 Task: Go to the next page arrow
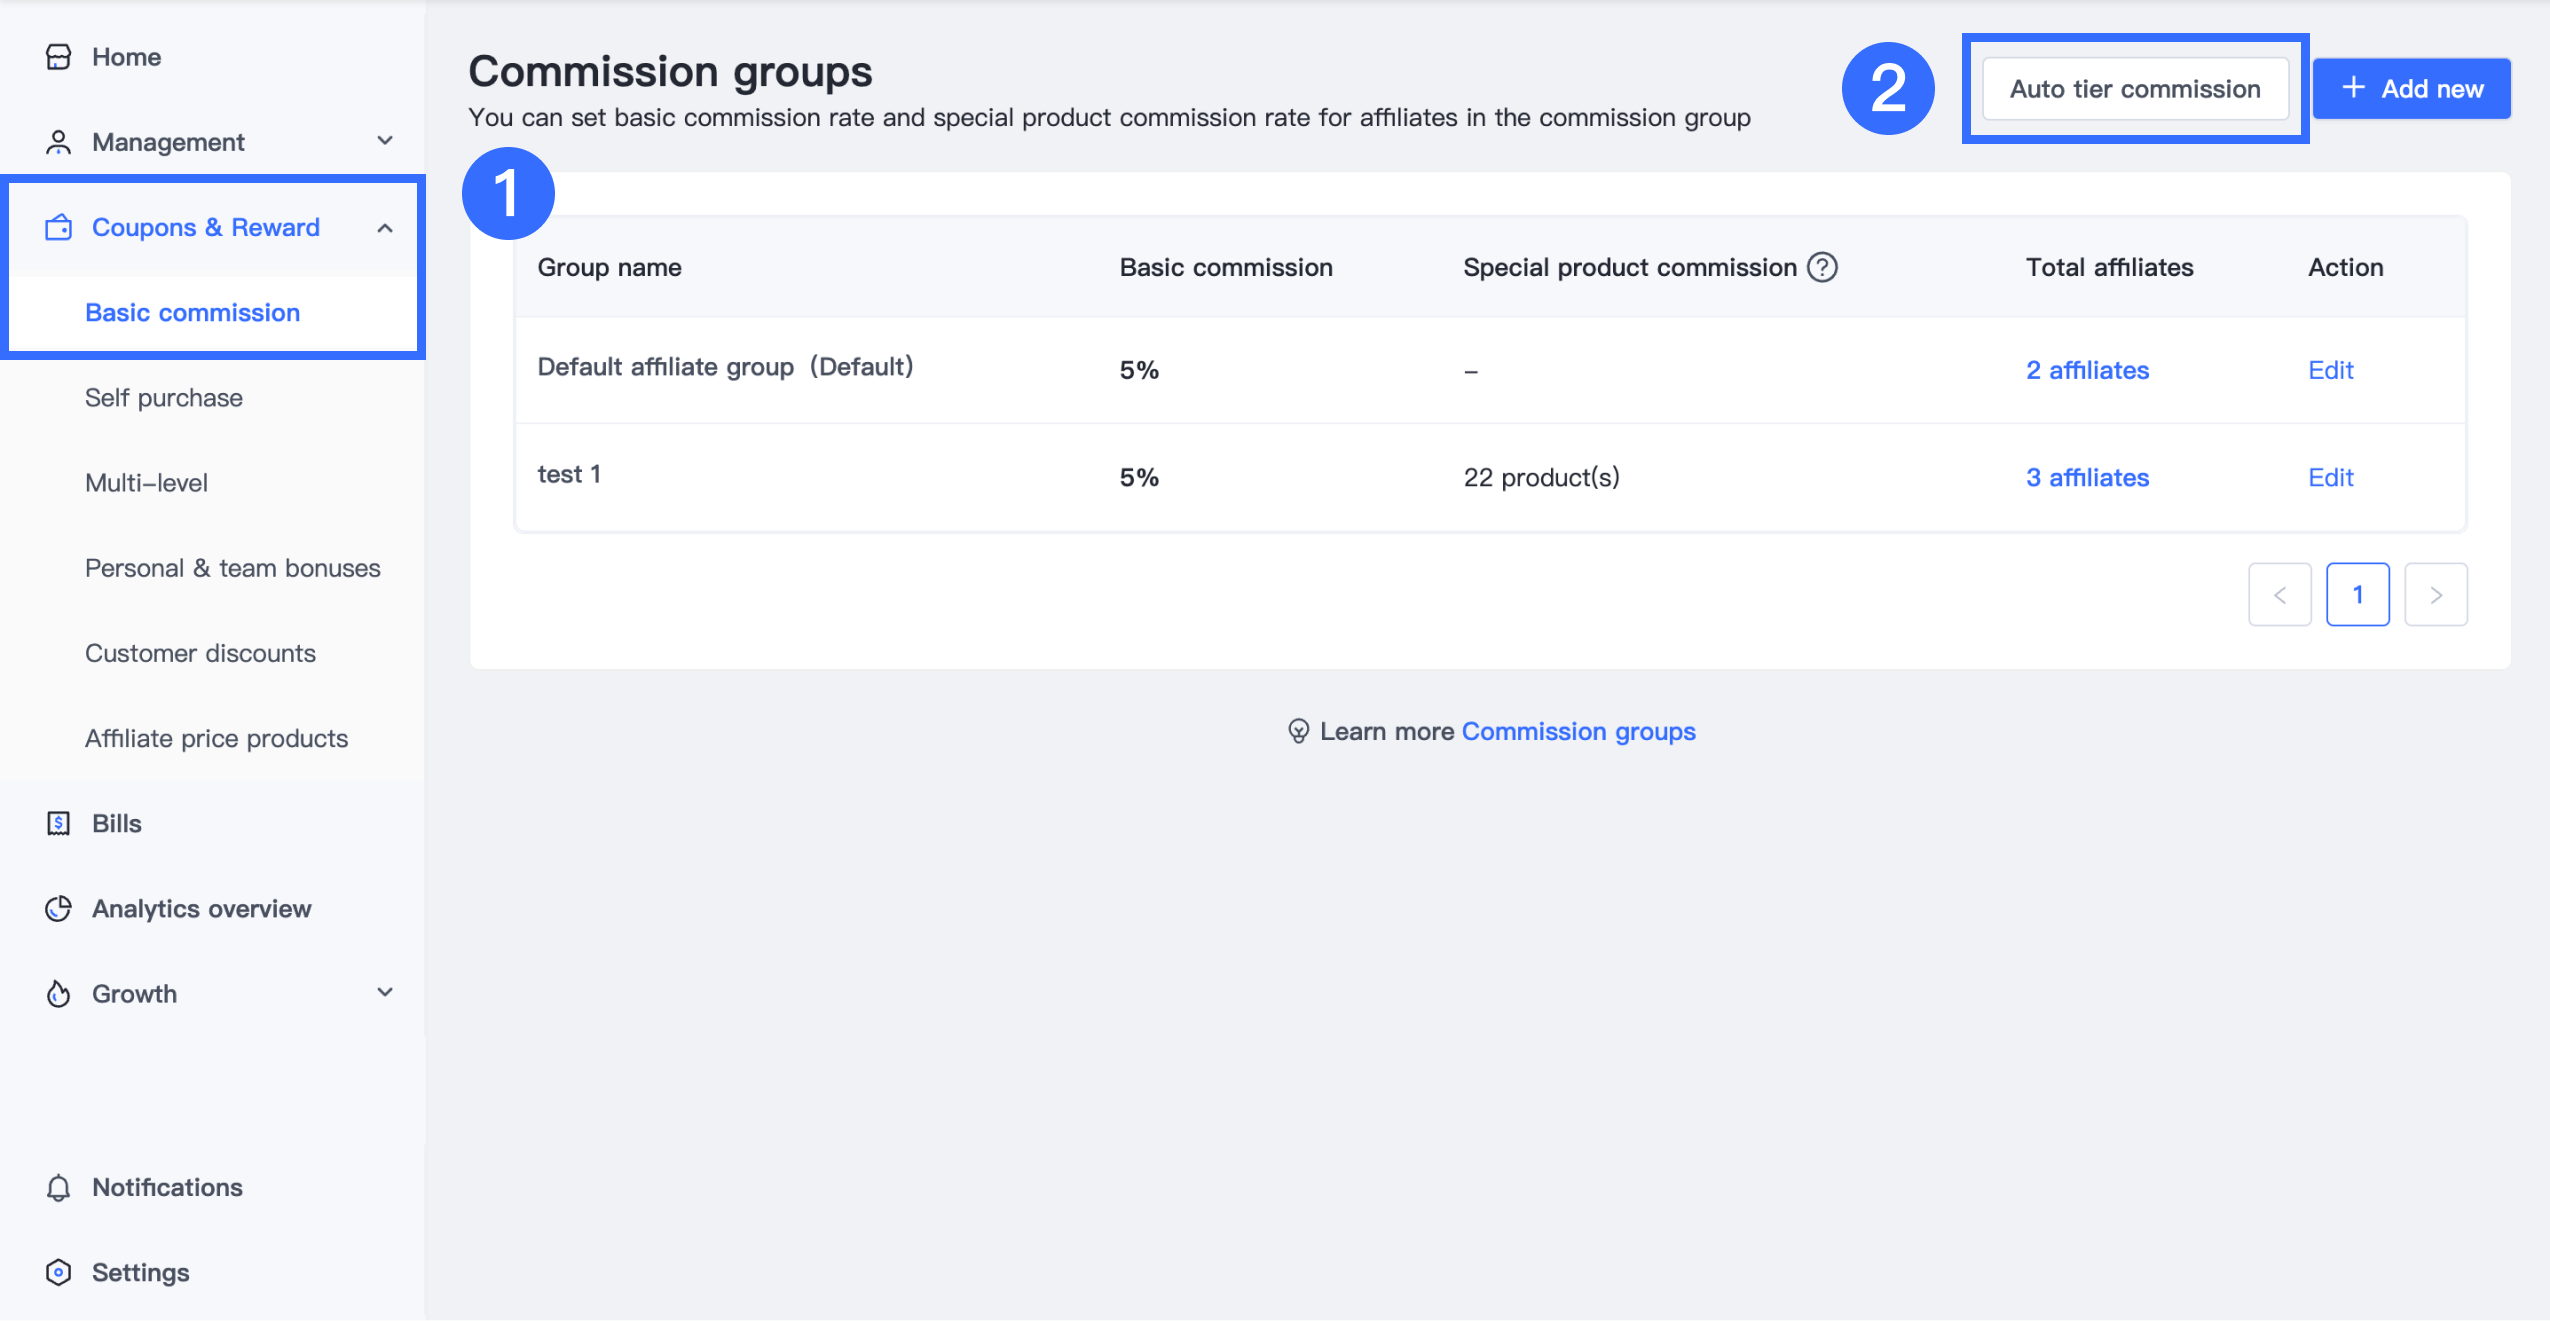2435,595
